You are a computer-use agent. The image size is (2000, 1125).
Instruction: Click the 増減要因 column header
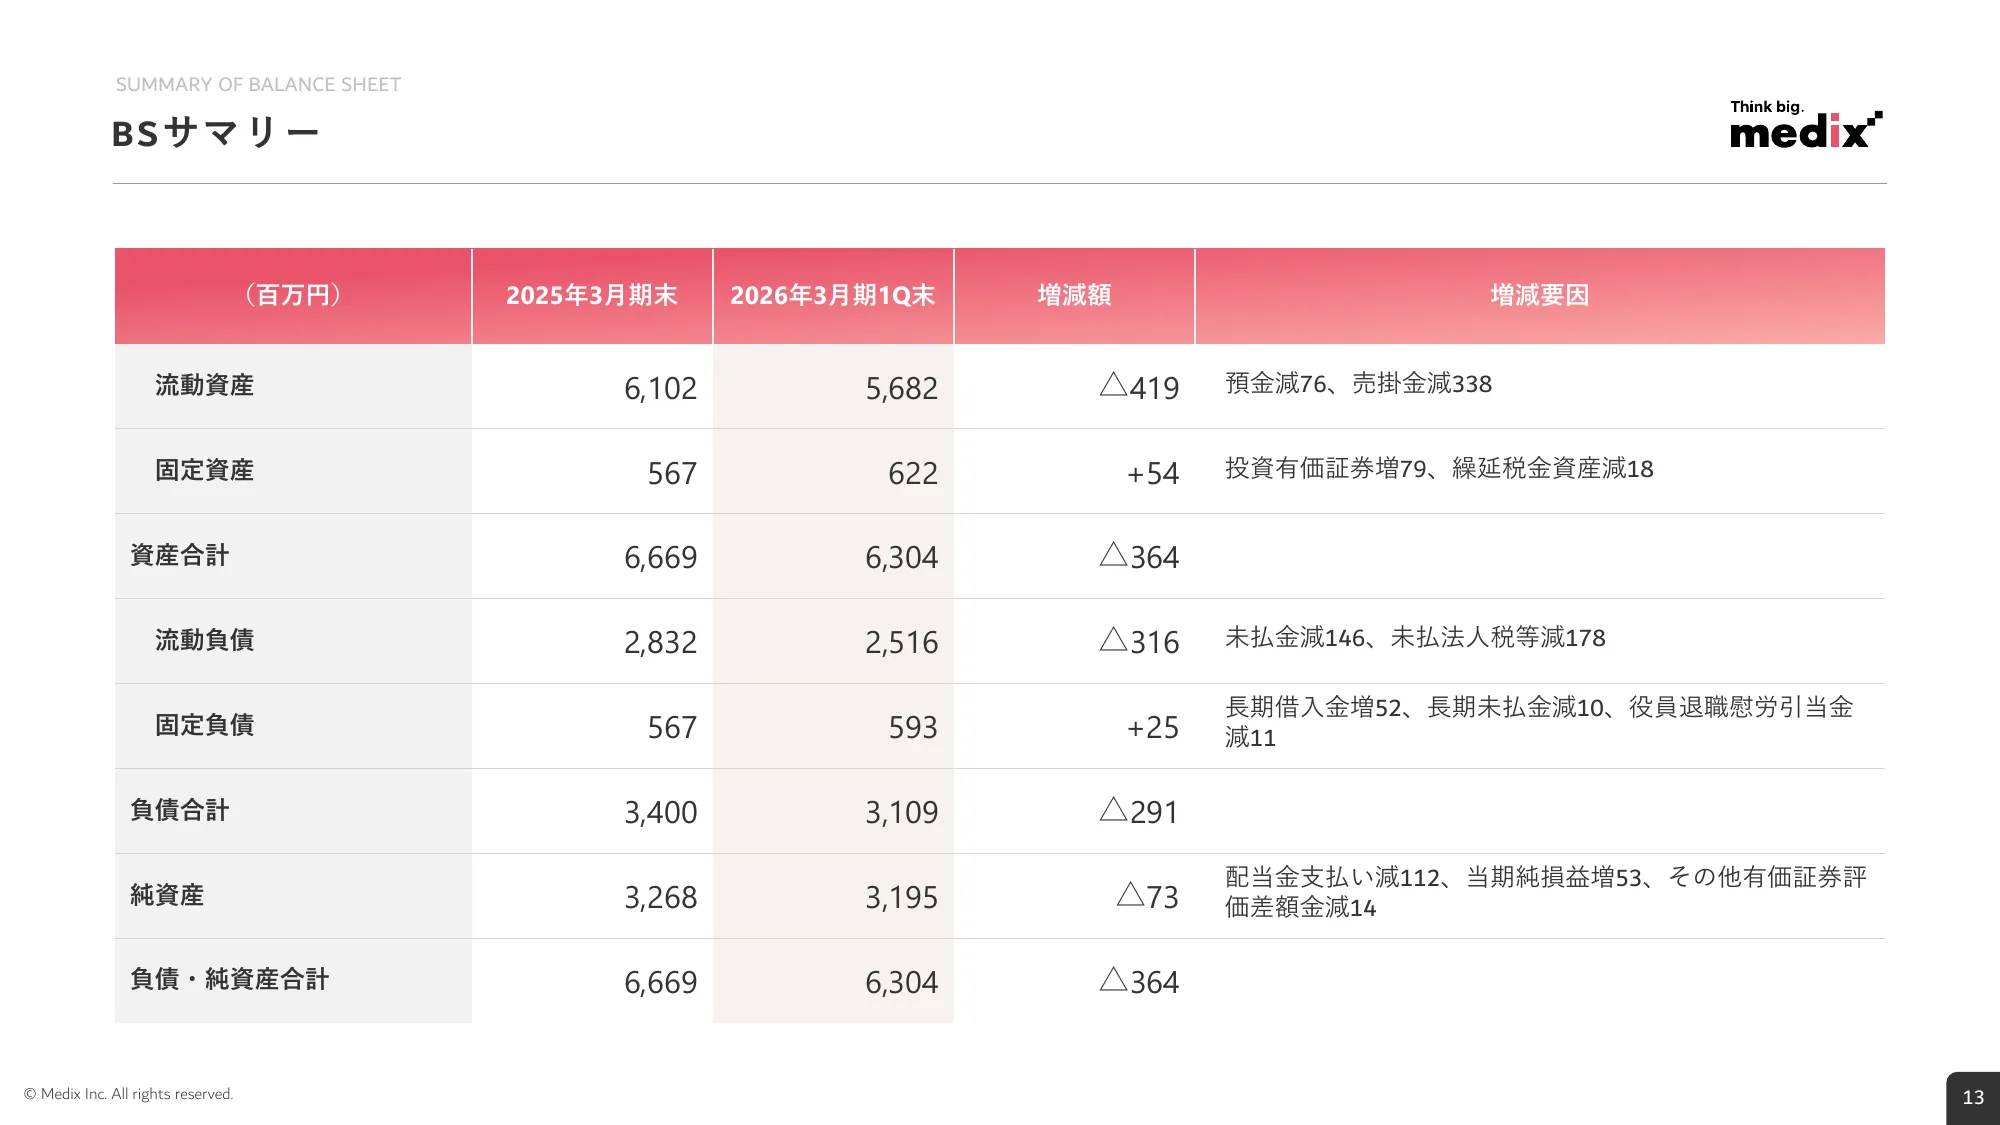(1539, 296)
